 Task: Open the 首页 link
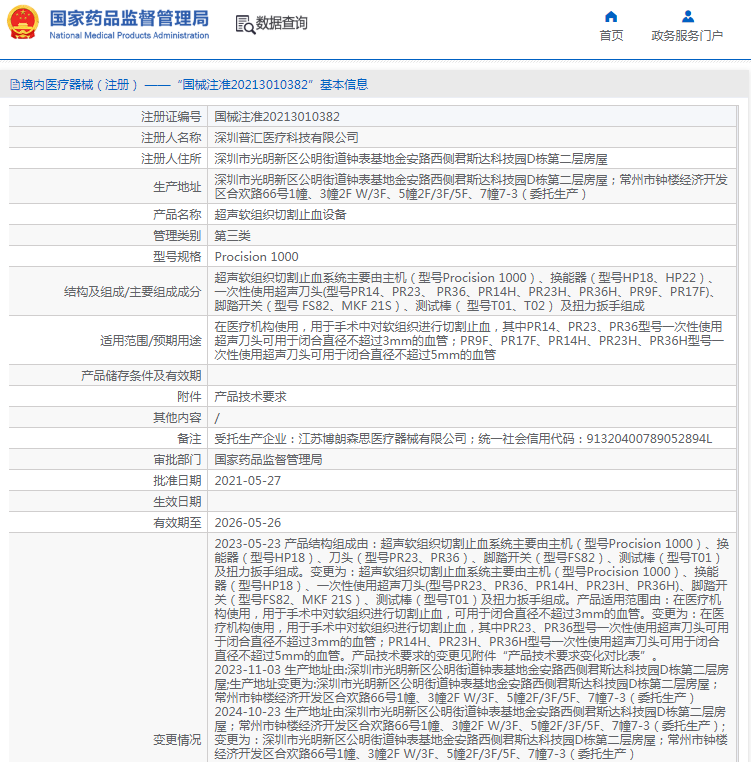tap(611, 36)
